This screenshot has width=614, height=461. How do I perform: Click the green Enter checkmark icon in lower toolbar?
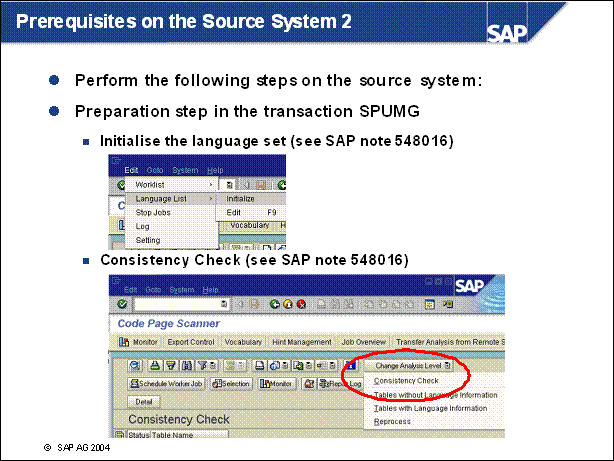coord(121,303)
